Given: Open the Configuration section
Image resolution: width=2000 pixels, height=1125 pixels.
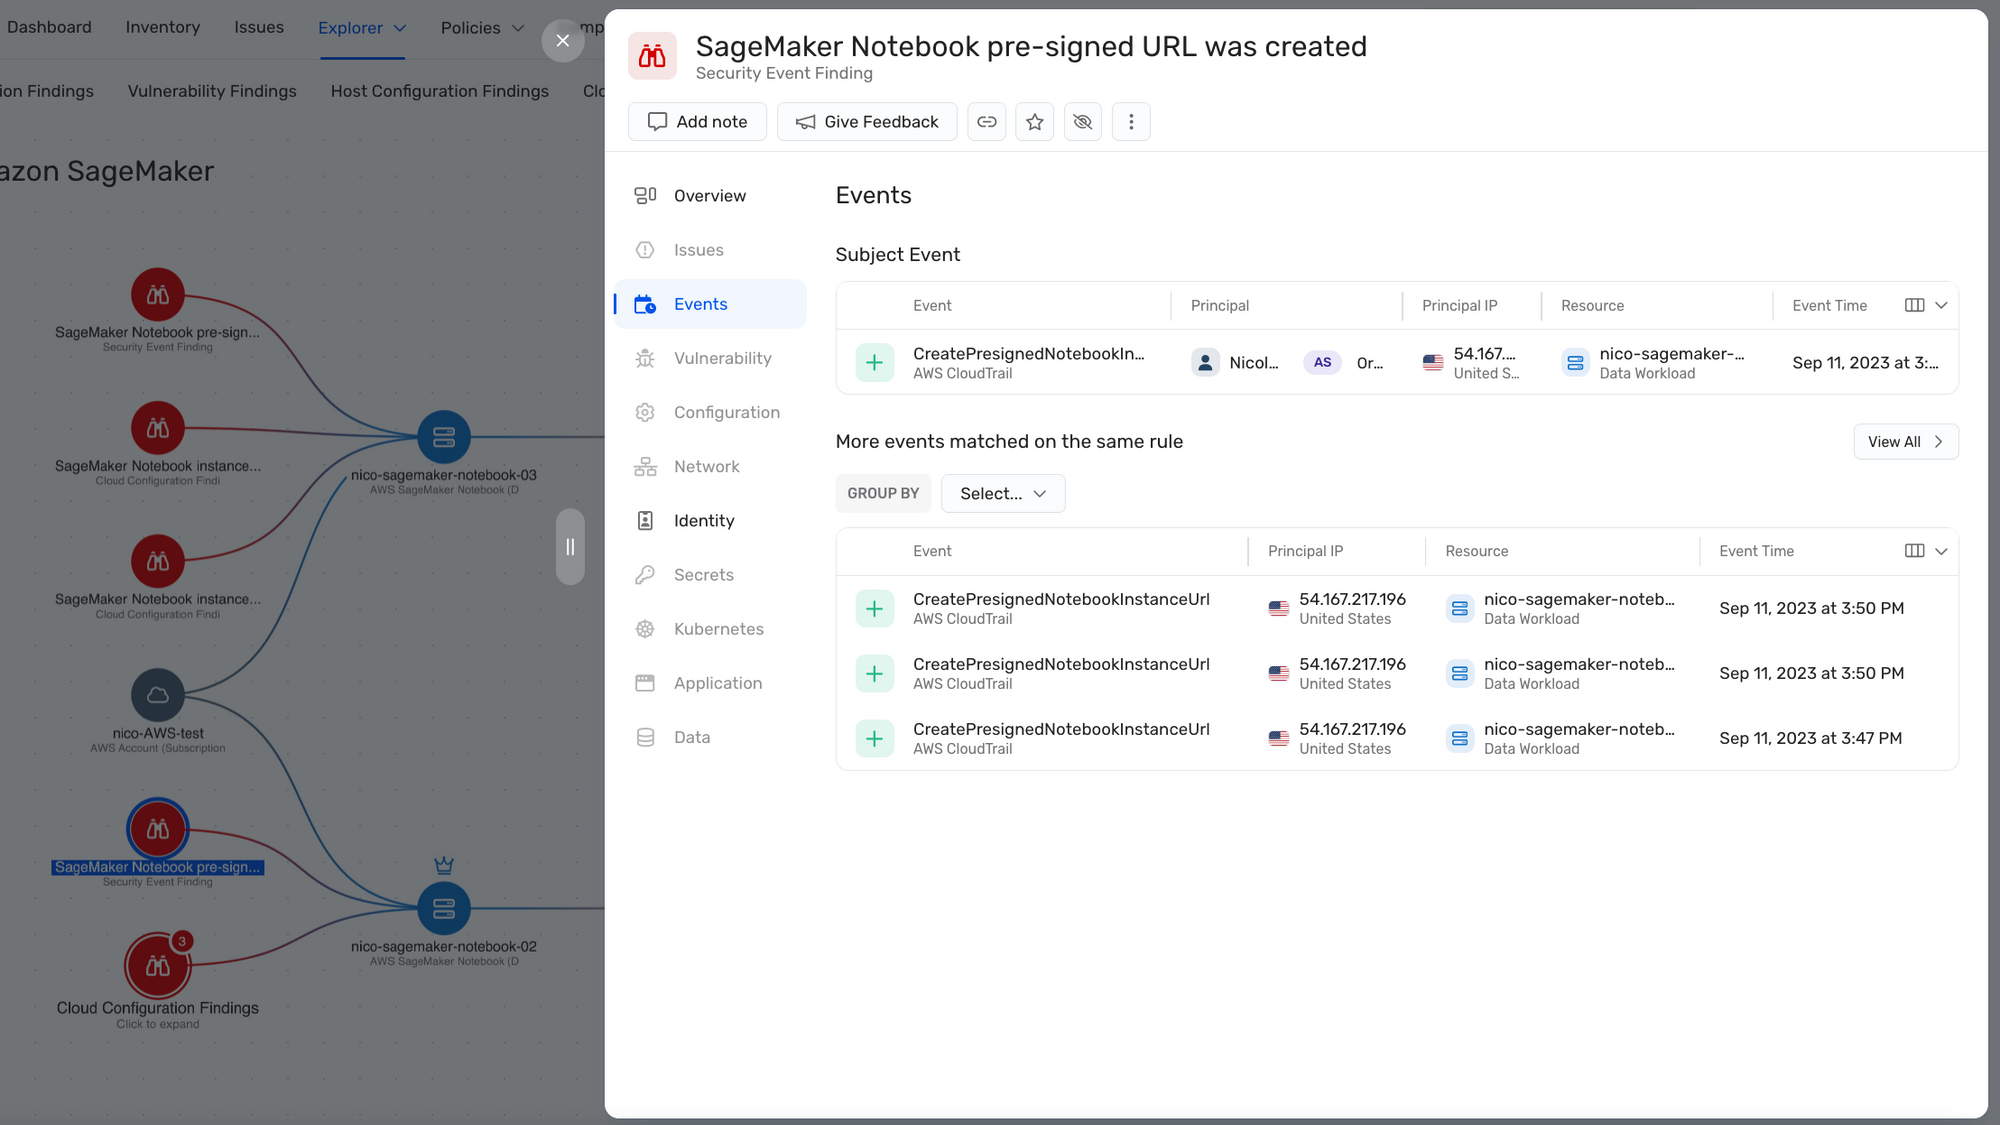Looking at the screenshot, I should (x=710, y=412).
